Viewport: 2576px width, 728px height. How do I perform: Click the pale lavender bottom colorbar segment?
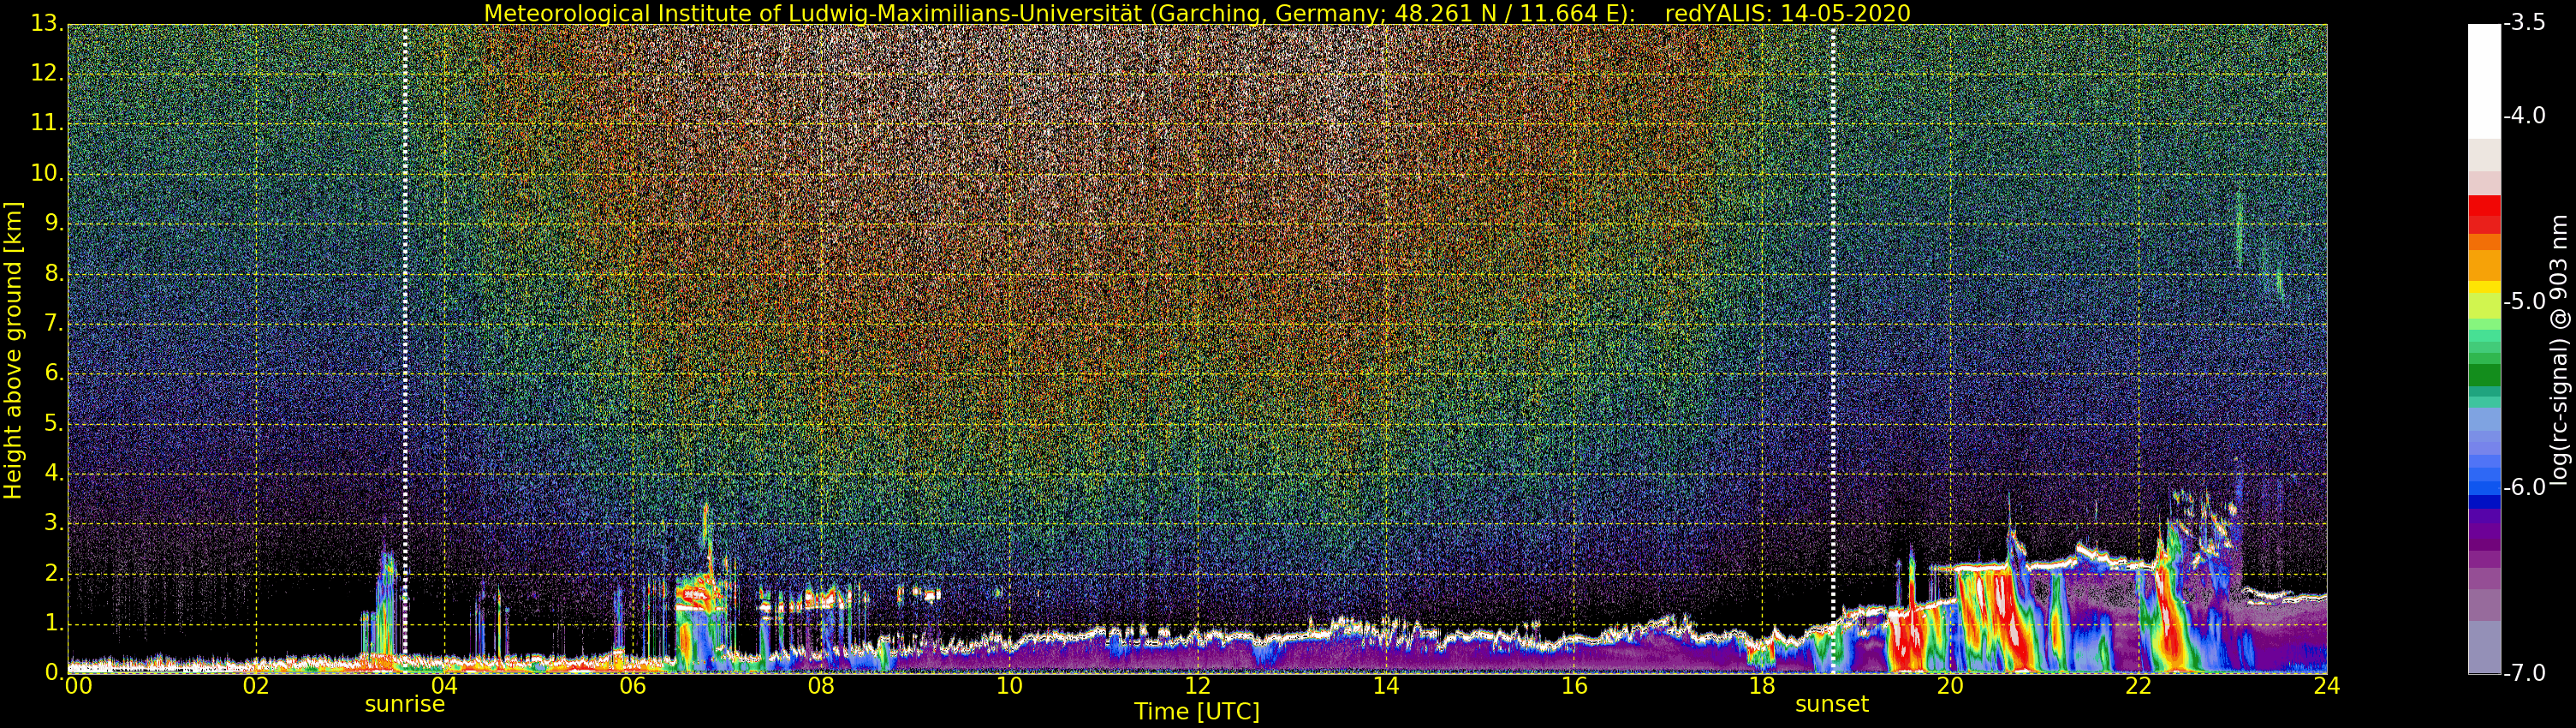click(2484, 647)
